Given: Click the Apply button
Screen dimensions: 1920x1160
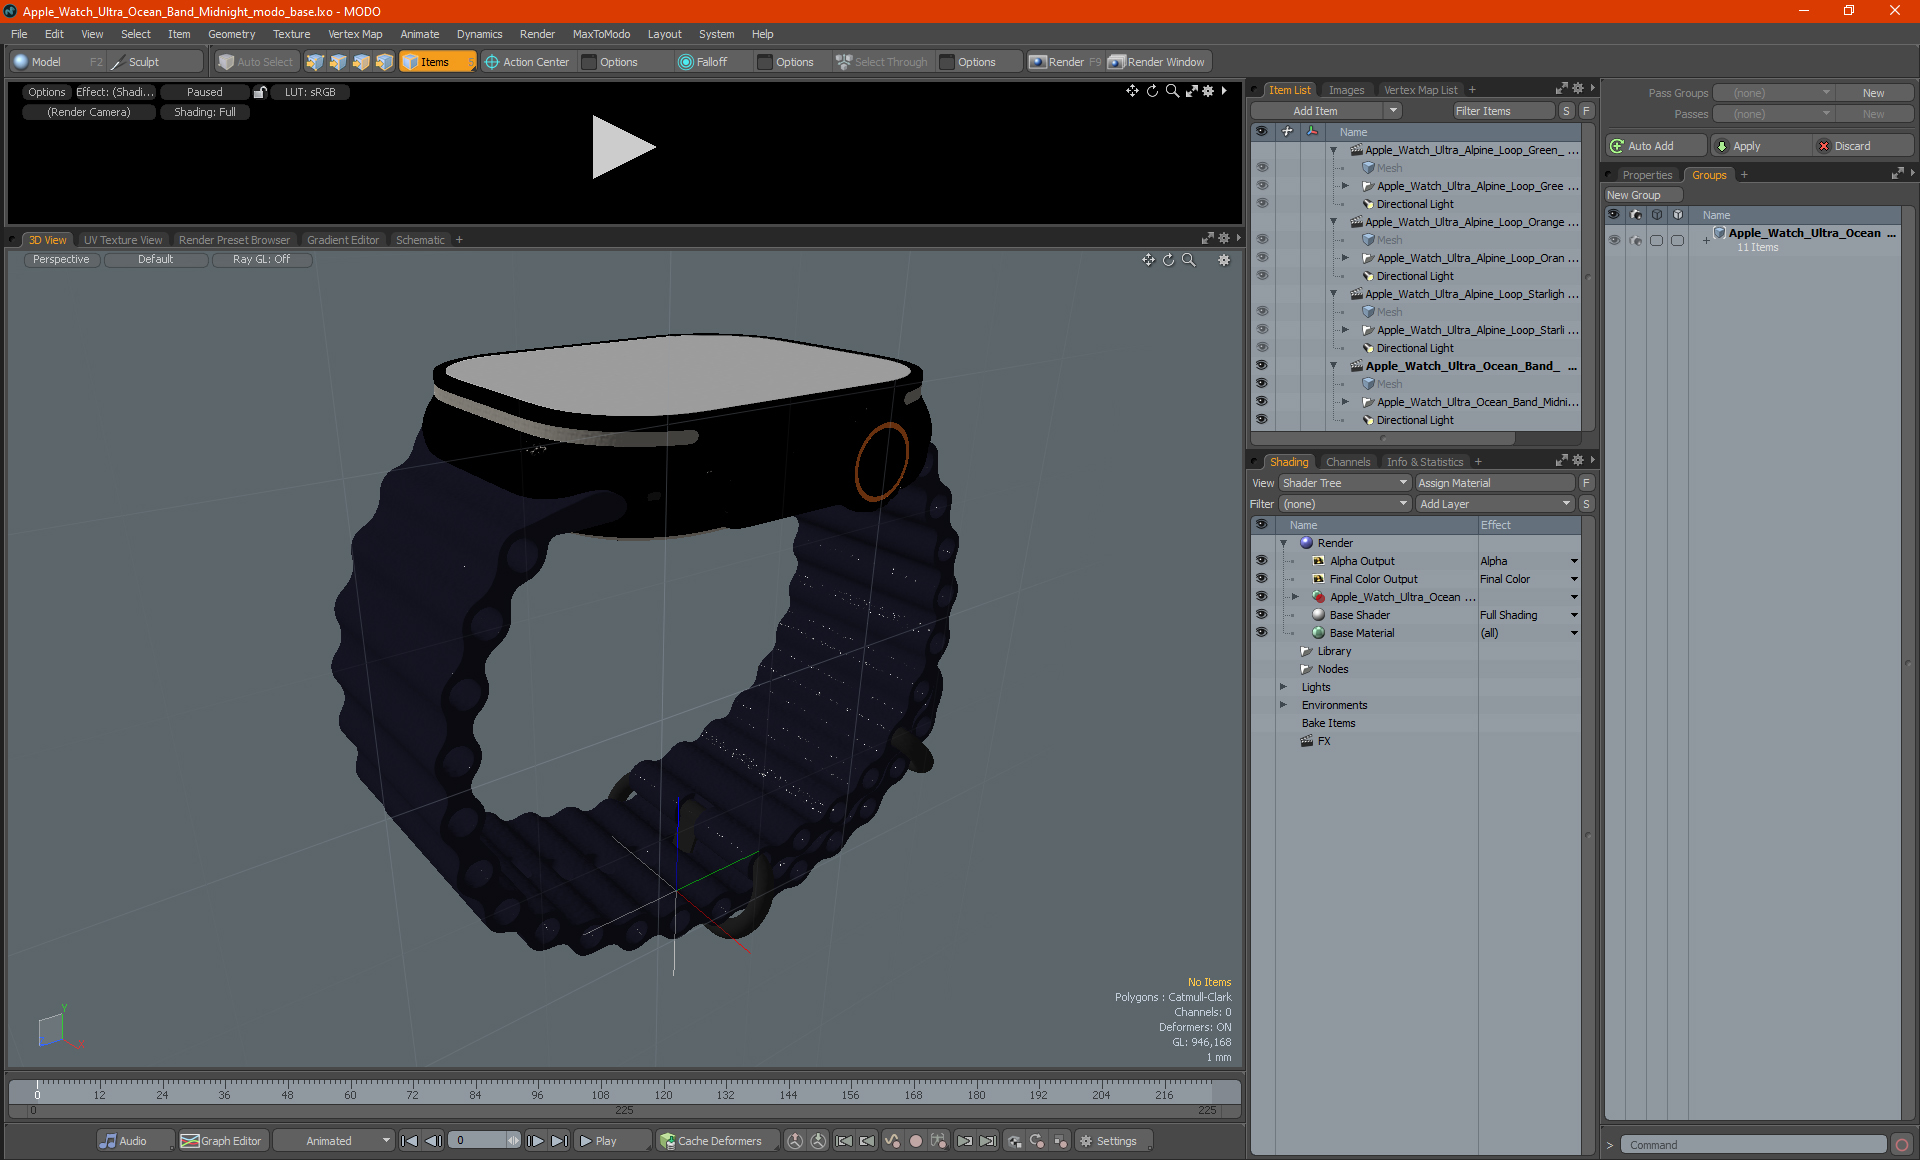Looking at the screenshot, I should click(1759, 146).
